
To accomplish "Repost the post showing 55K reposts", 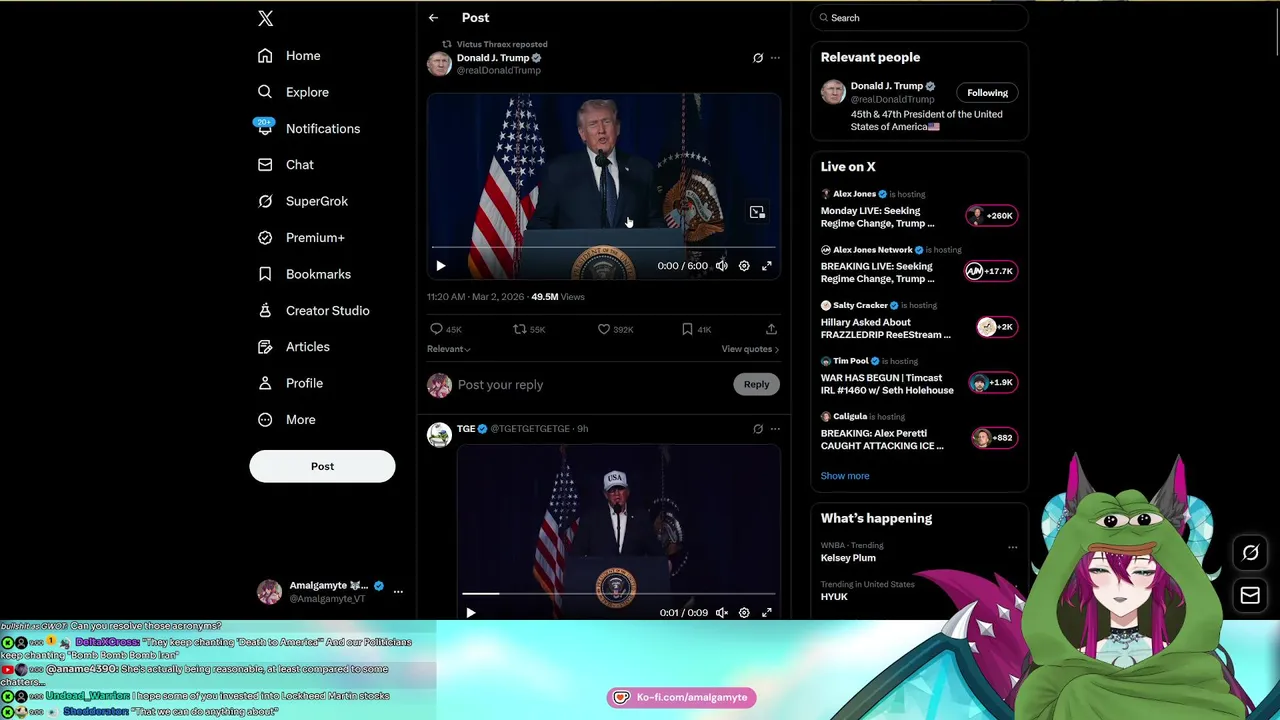I will 529,329.
